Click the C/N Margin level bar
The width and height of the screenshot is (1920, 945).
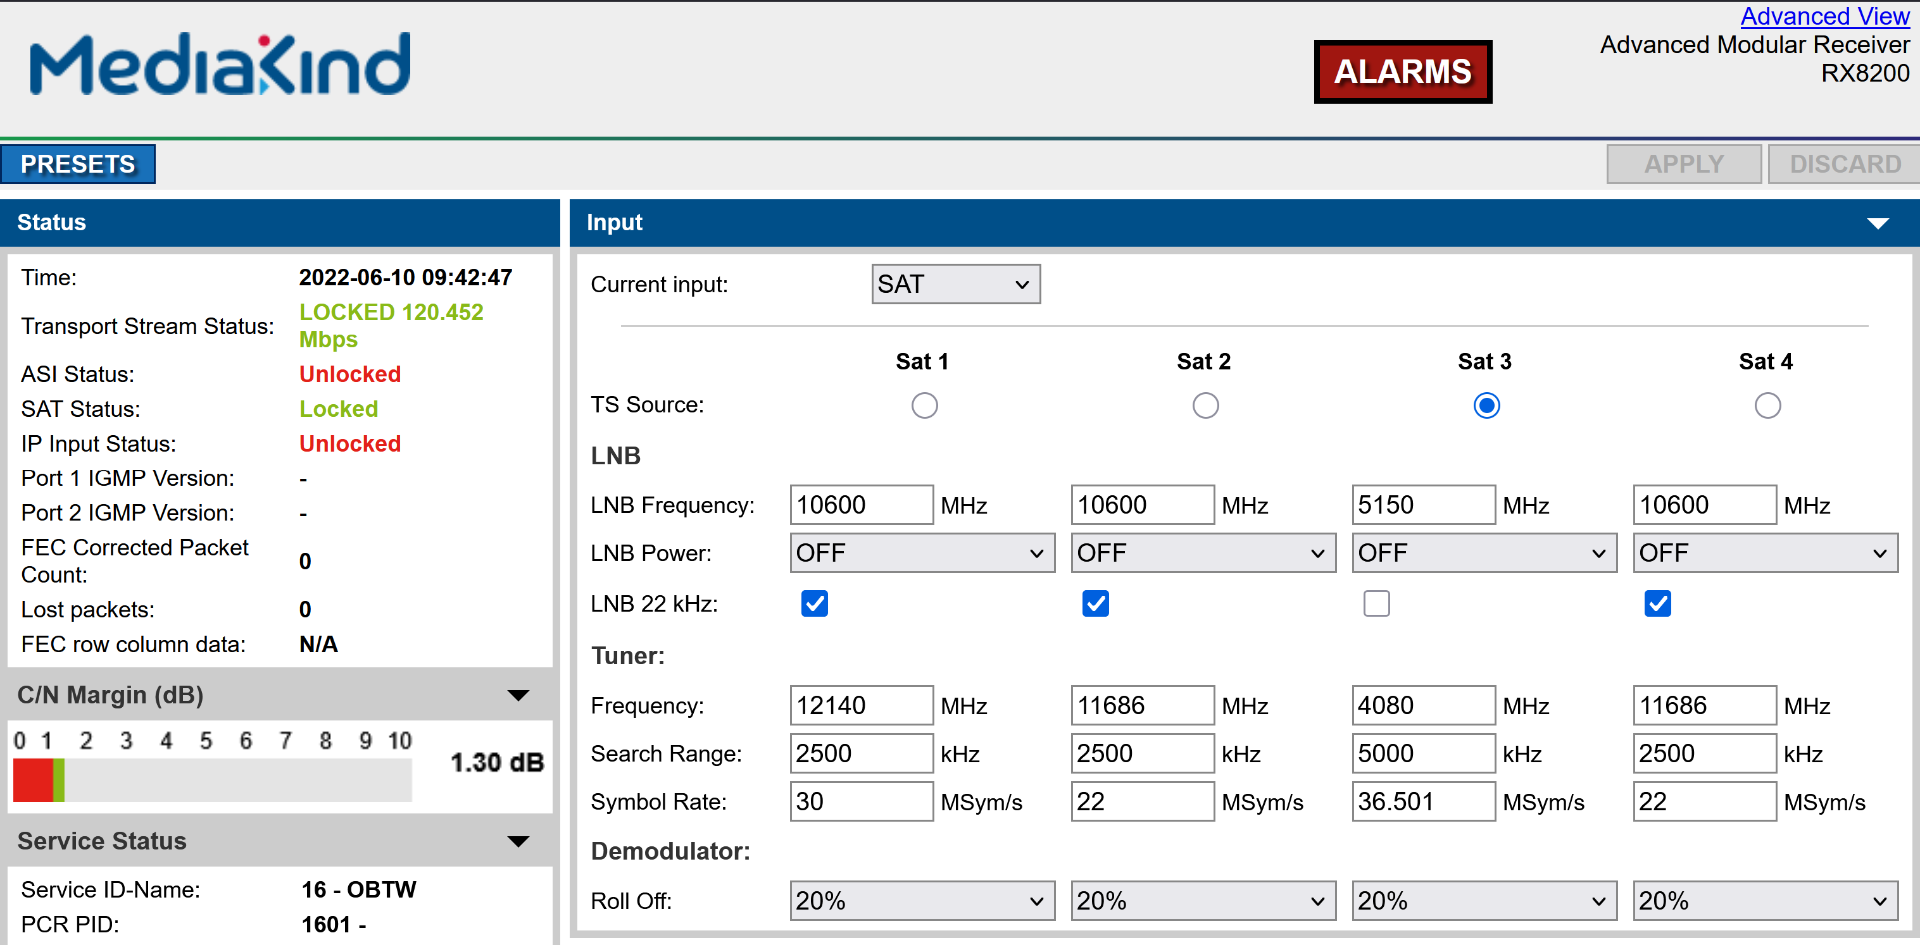[x=212, y=780]
